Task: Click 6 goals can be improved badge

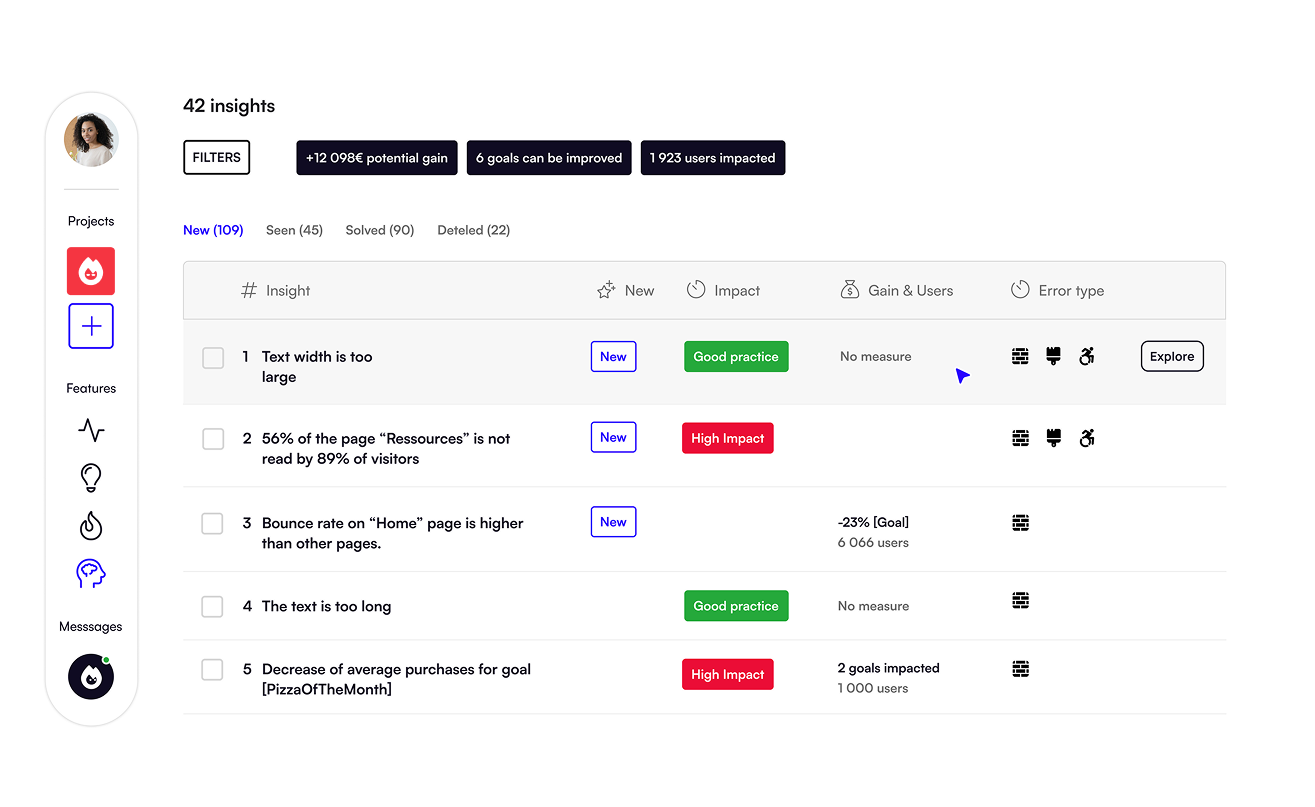Action: coord(549,158)
